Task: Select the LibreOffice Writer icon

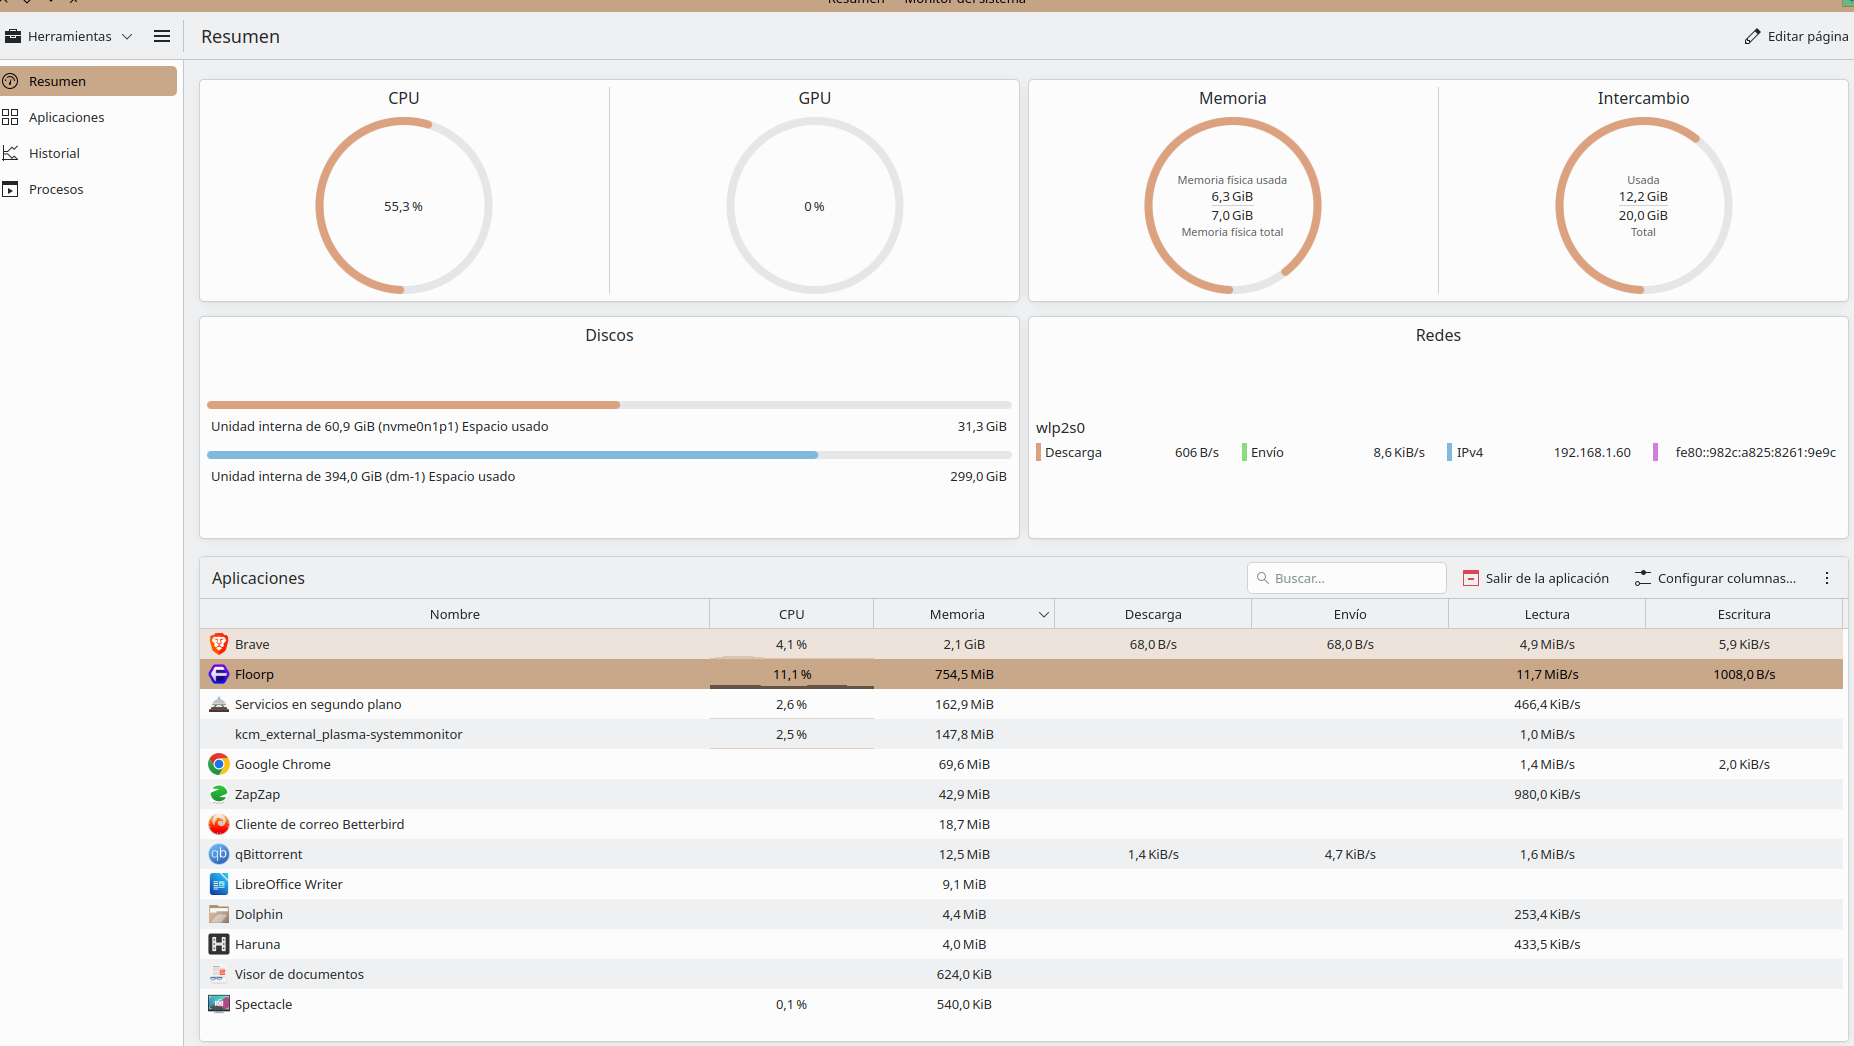Action: [219, 884]
